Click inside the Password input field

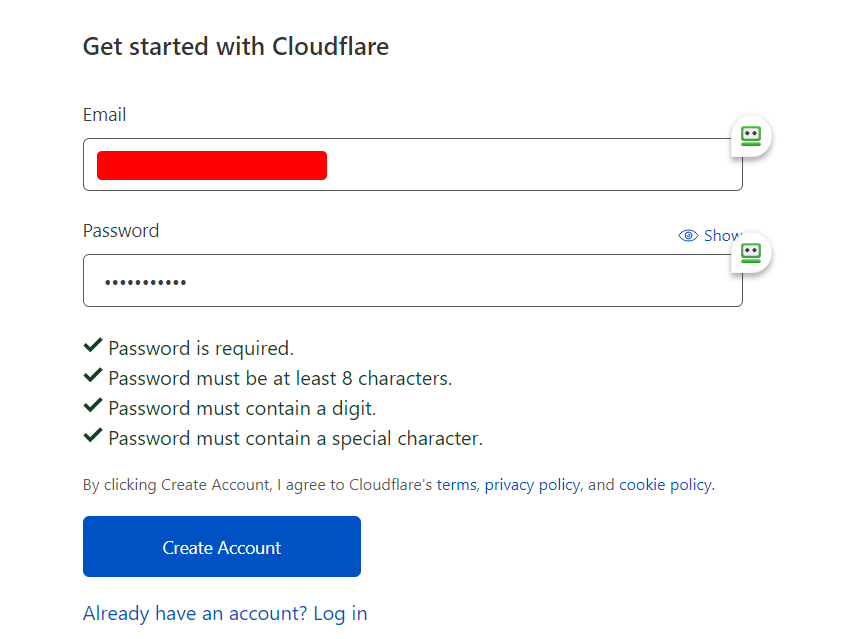[412, 281]
